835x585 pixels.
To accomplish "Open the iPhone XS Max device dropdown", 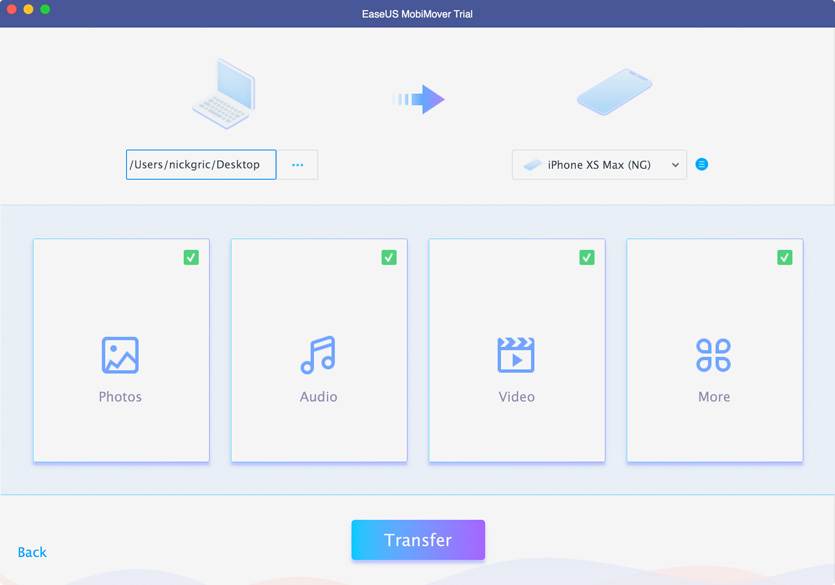I will (598, 165).
